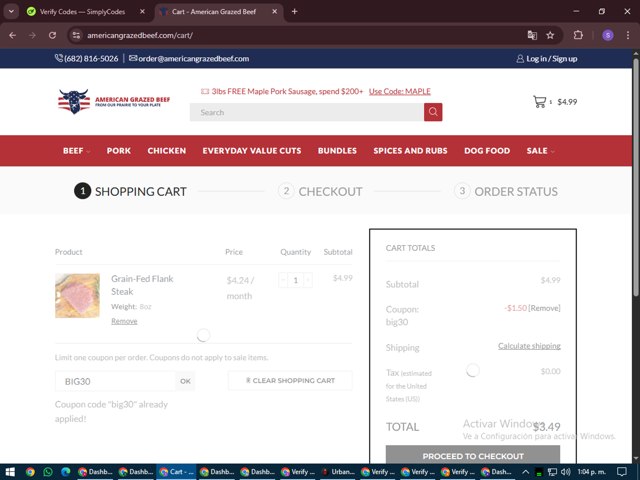
Task: Open the Grain-Fed Flank Steak product link
Action: tap(142, 285)
